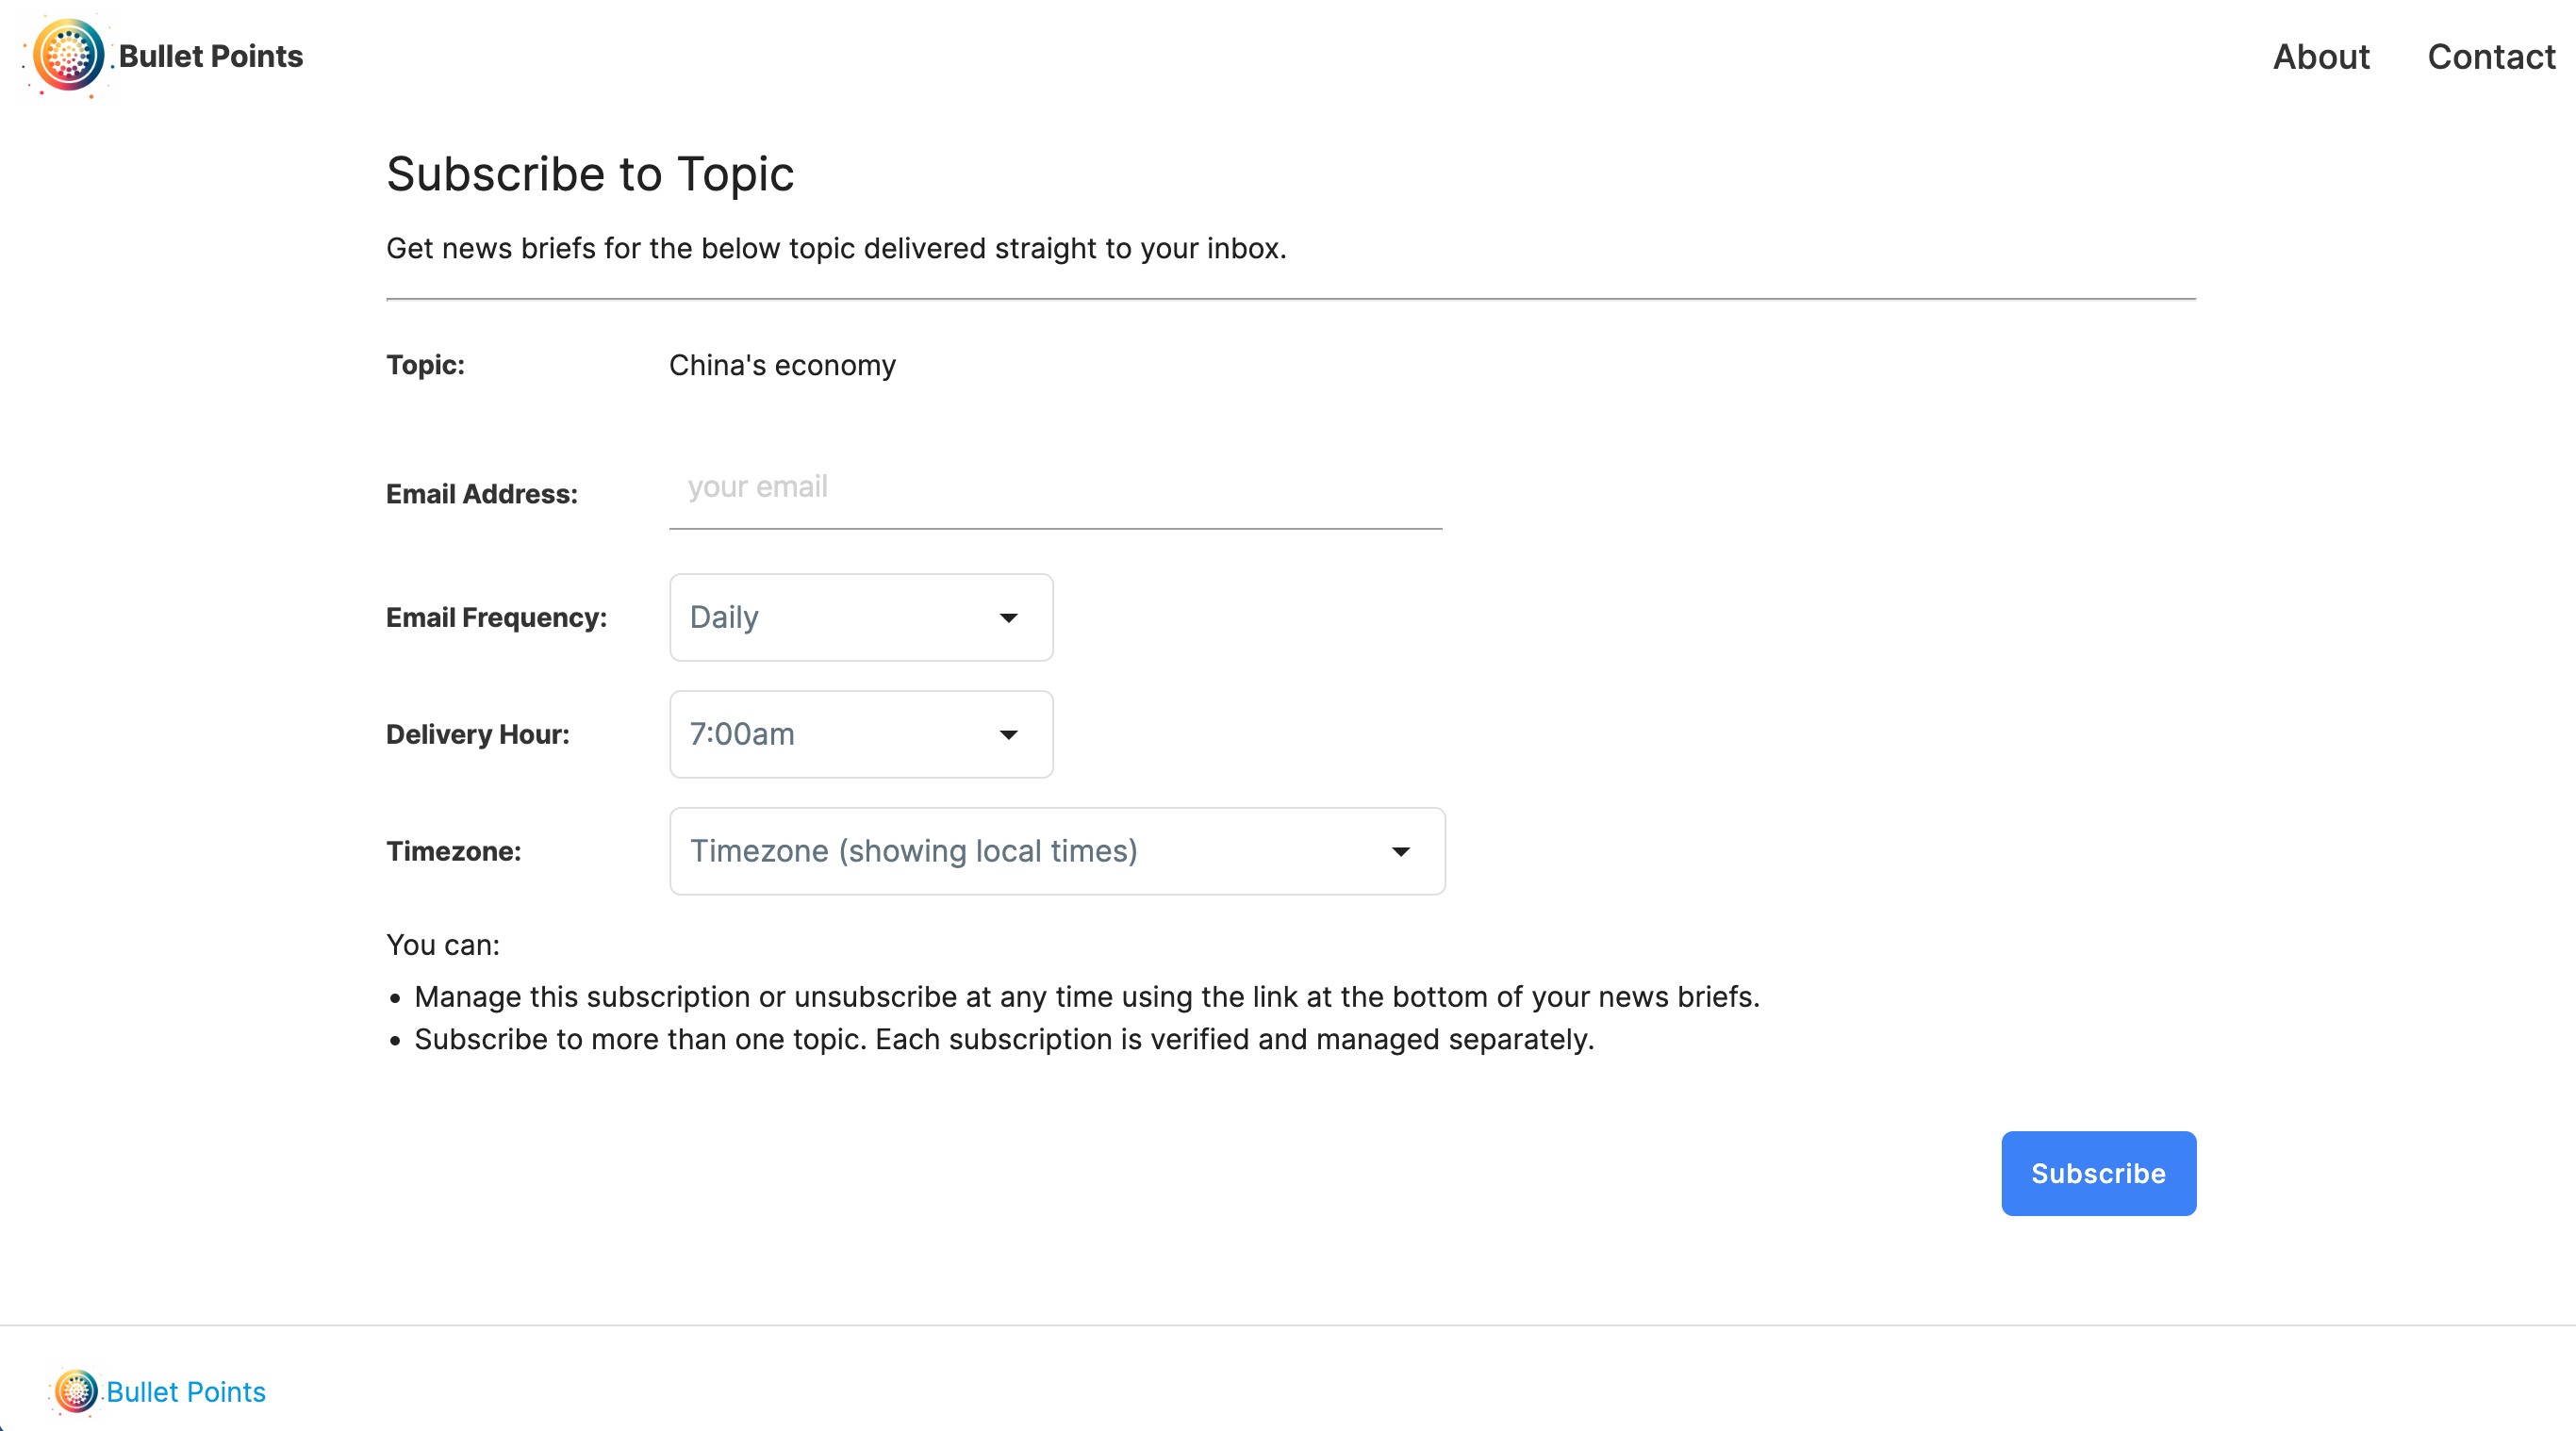2576x1431 pixels.
Task: Click the Email Frequency dropdown arrow icon
Action: click(1008, 618)
